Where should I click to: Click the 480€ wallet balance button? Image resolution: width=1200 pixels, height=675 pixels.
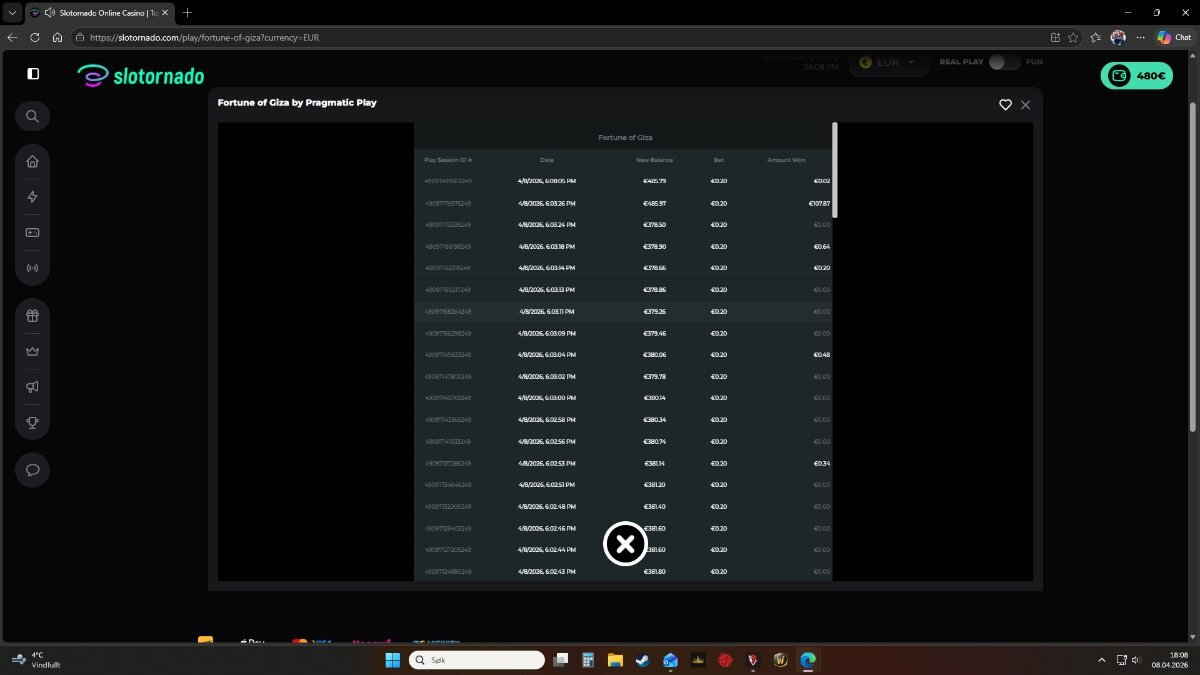[x=1136, y=75]
